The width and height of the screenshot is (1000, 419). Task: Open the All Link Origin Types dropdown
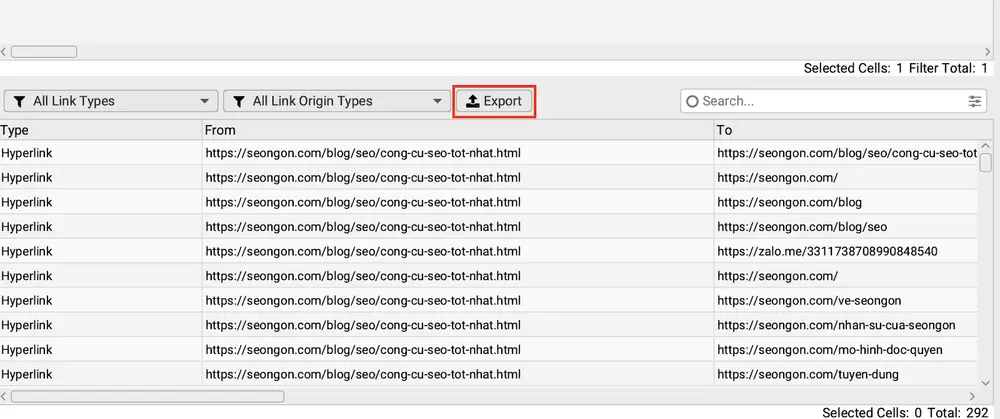point(336,101)
